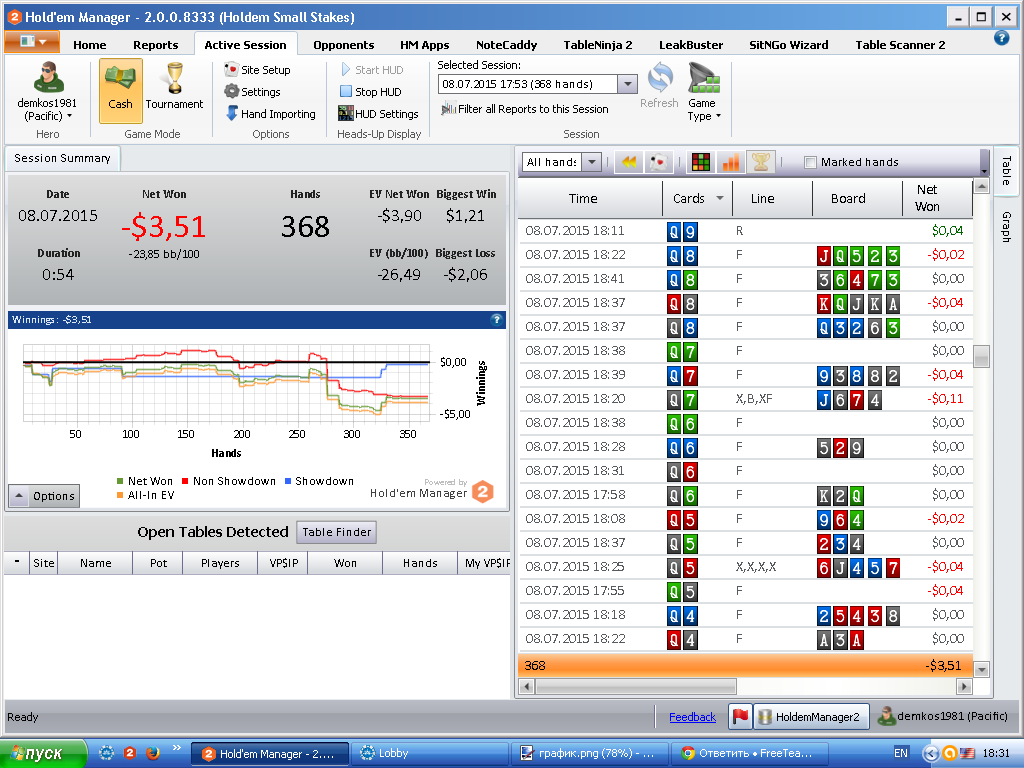Open the график.png taskbar window
Screen dimensions: 1024x768
tap(590, 754)
